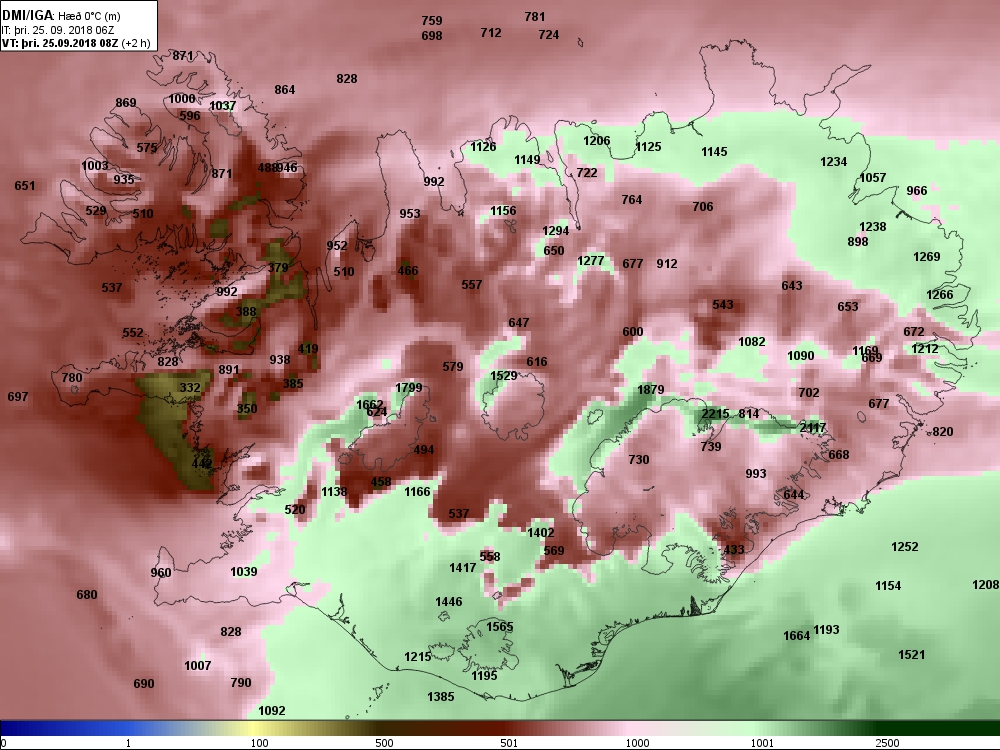Image resolution: width=1000 pixels, height=750 pixels.
Task: Click the 1156 map value
Action: [503, 211]
